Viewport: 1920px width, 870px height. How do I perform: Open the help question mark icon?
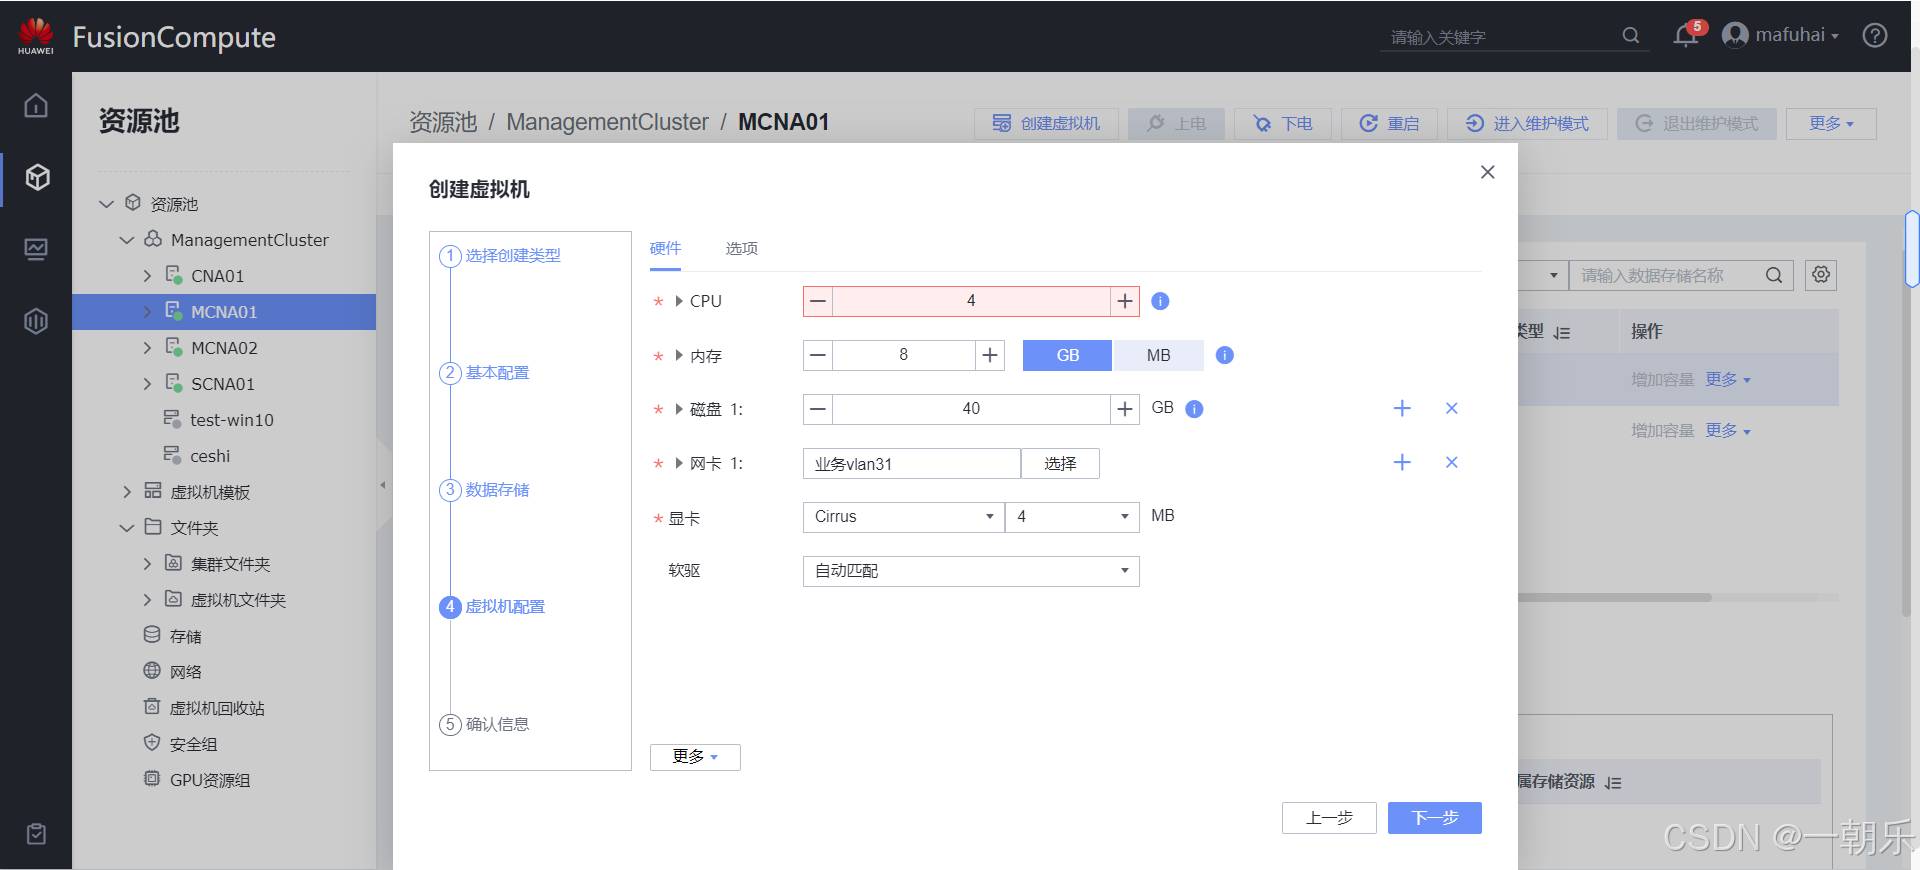click(x=1875, y=36)
